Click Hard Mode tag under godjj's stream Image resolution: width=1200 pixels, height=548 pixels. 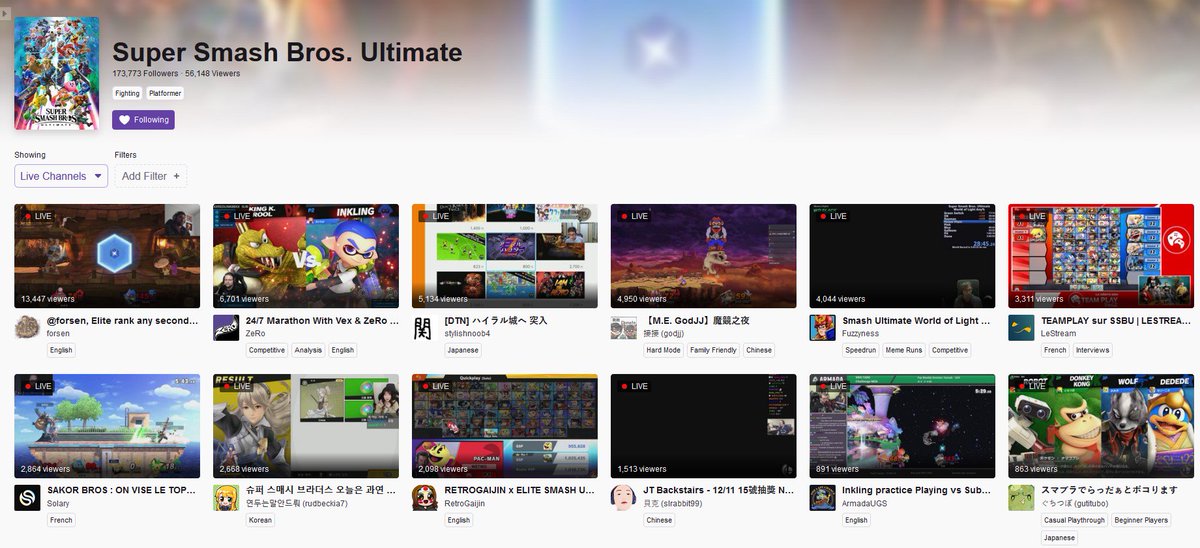pyautogui.click(x=663, y=350)
